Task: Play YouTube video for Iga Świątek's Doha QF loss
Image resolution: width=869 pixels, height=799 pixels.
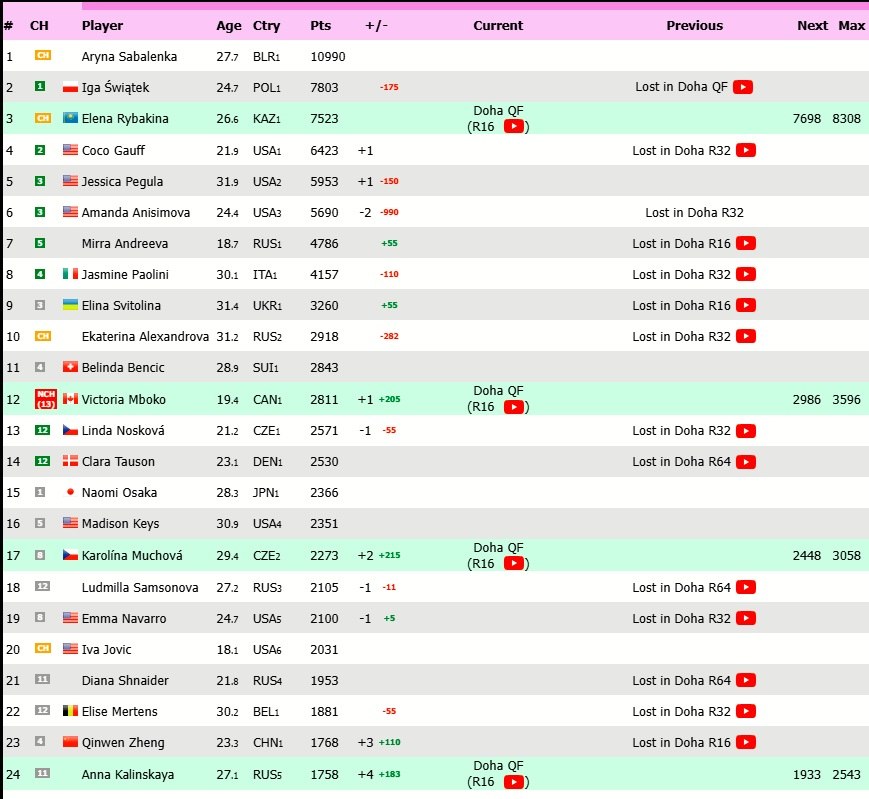Action: pyautogui.click(x=743, y=87)
